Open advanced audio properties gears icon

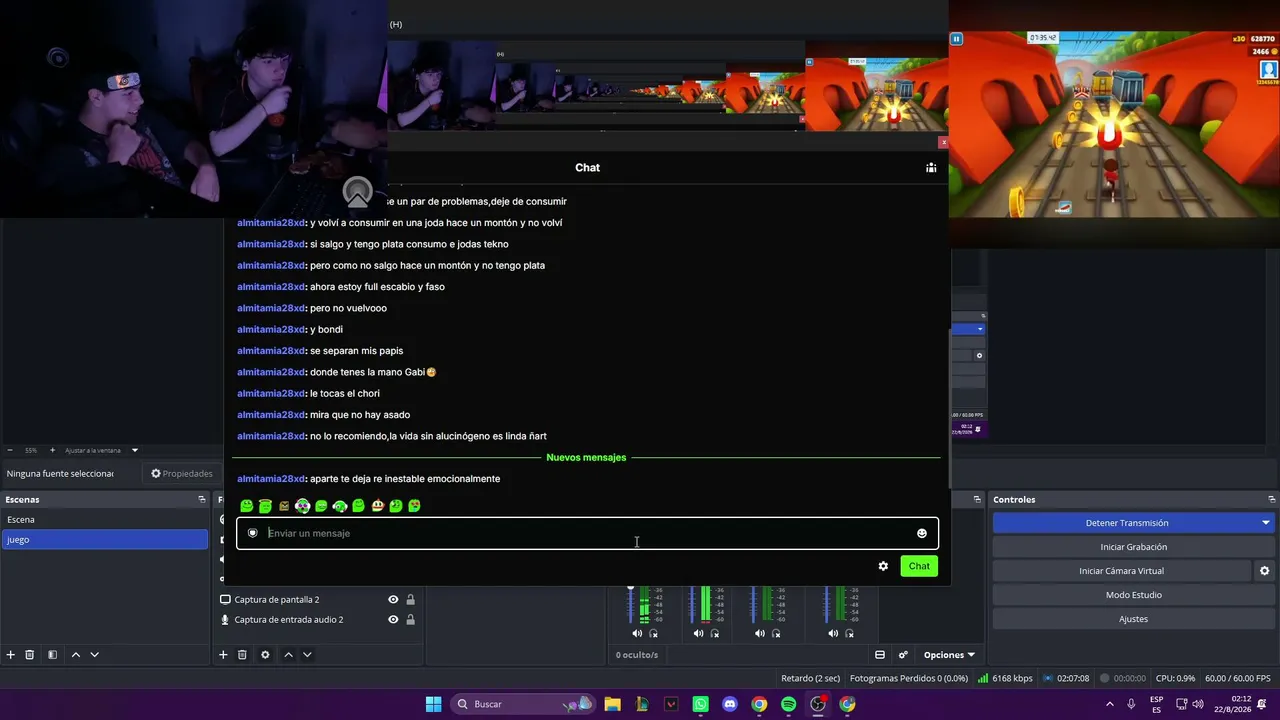point(903,655)
